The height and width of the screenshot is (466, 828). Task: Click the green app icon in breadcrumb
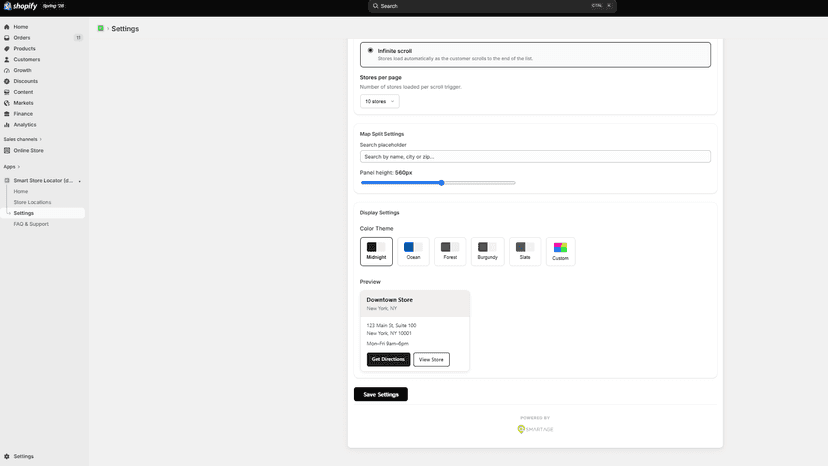pos(100,29)
